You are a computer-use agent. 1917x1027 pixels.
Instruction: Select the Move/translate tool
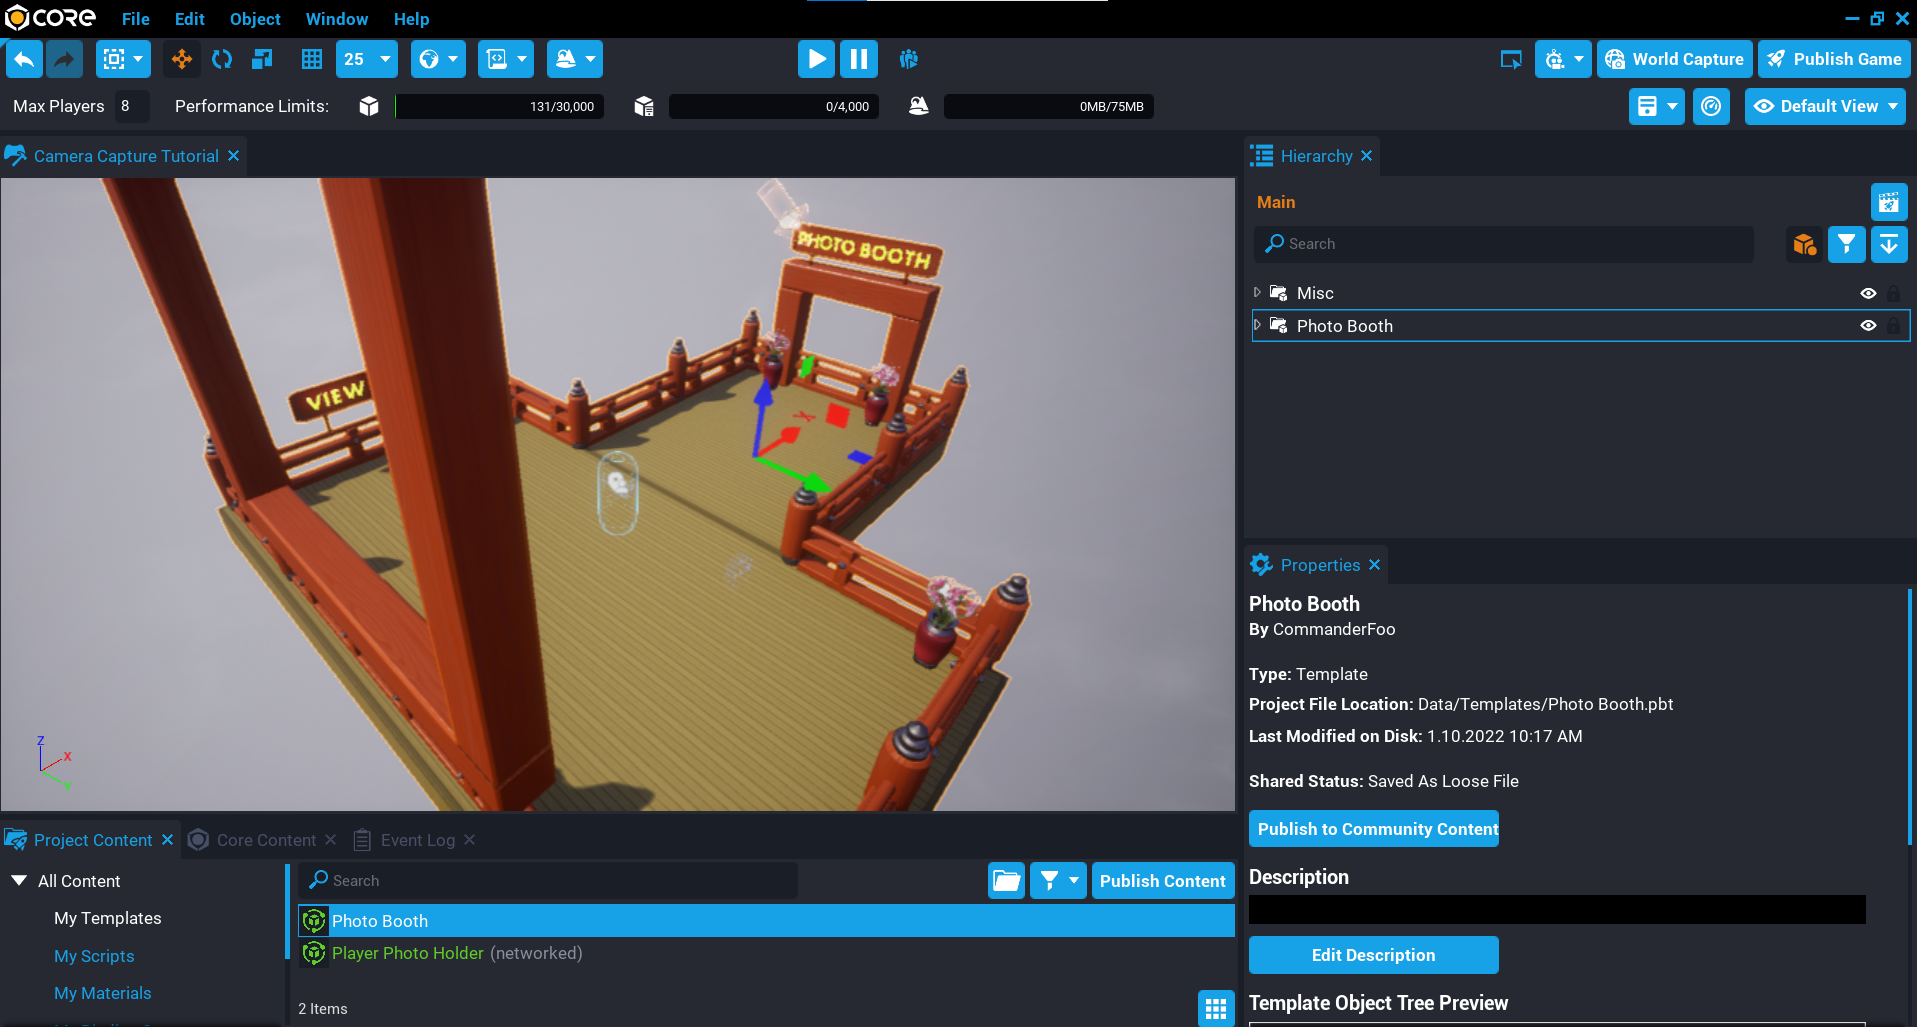pyautogui.click(x=181, y=59)
